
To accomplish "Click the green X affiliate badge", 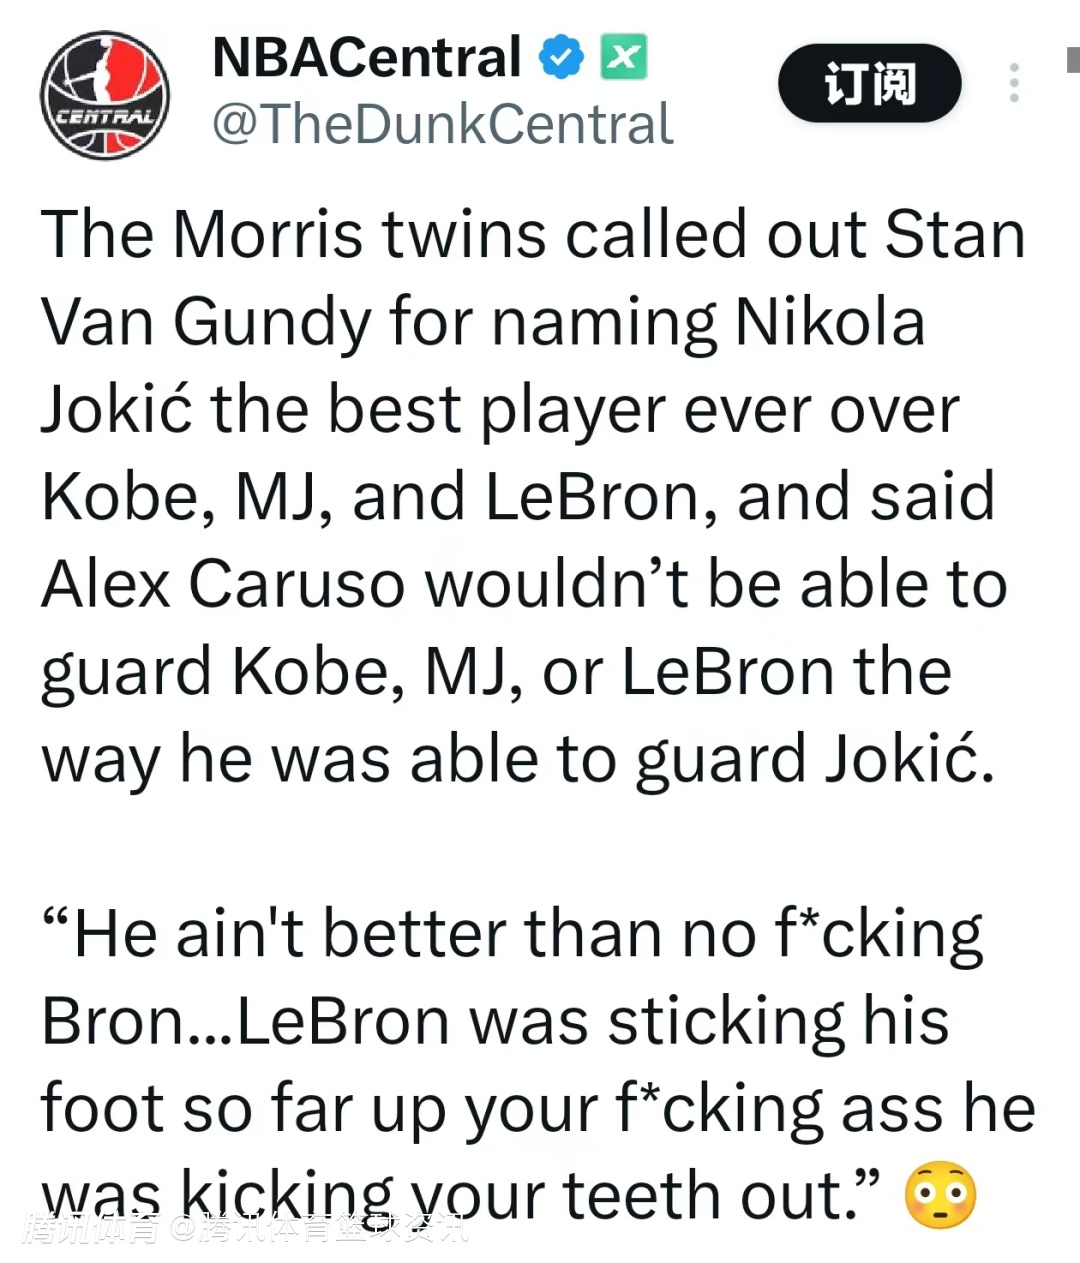I will 623,57.
